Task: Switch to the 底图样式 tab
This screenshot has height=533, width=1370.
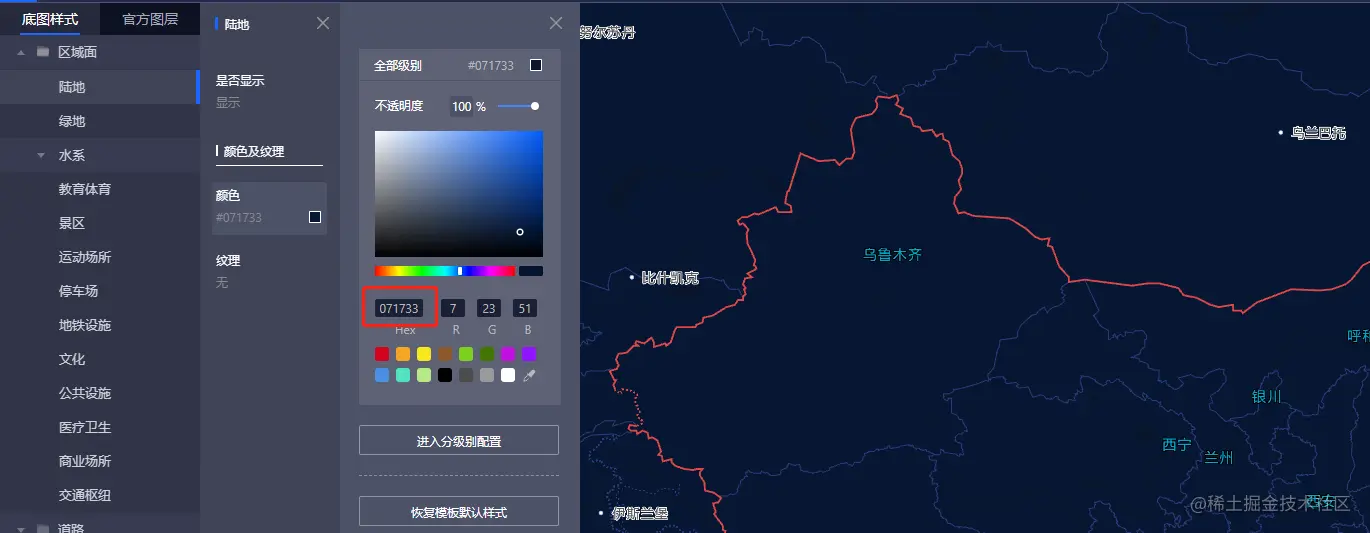Action: pyautogui.click(x=50, y=19)
